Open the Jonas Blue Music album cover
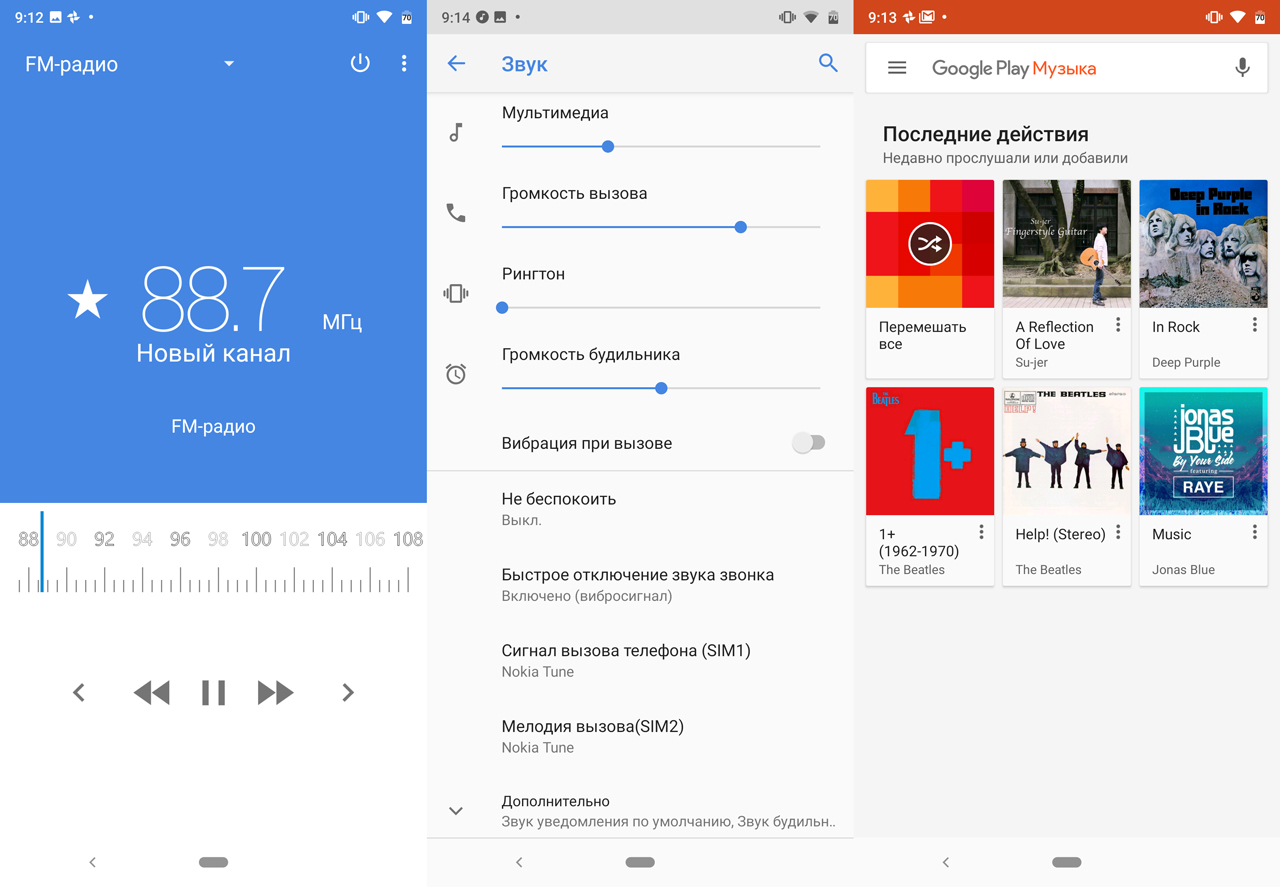Image resolution: width=1280 pixels, height=887 pixels. click(1203, 451)
